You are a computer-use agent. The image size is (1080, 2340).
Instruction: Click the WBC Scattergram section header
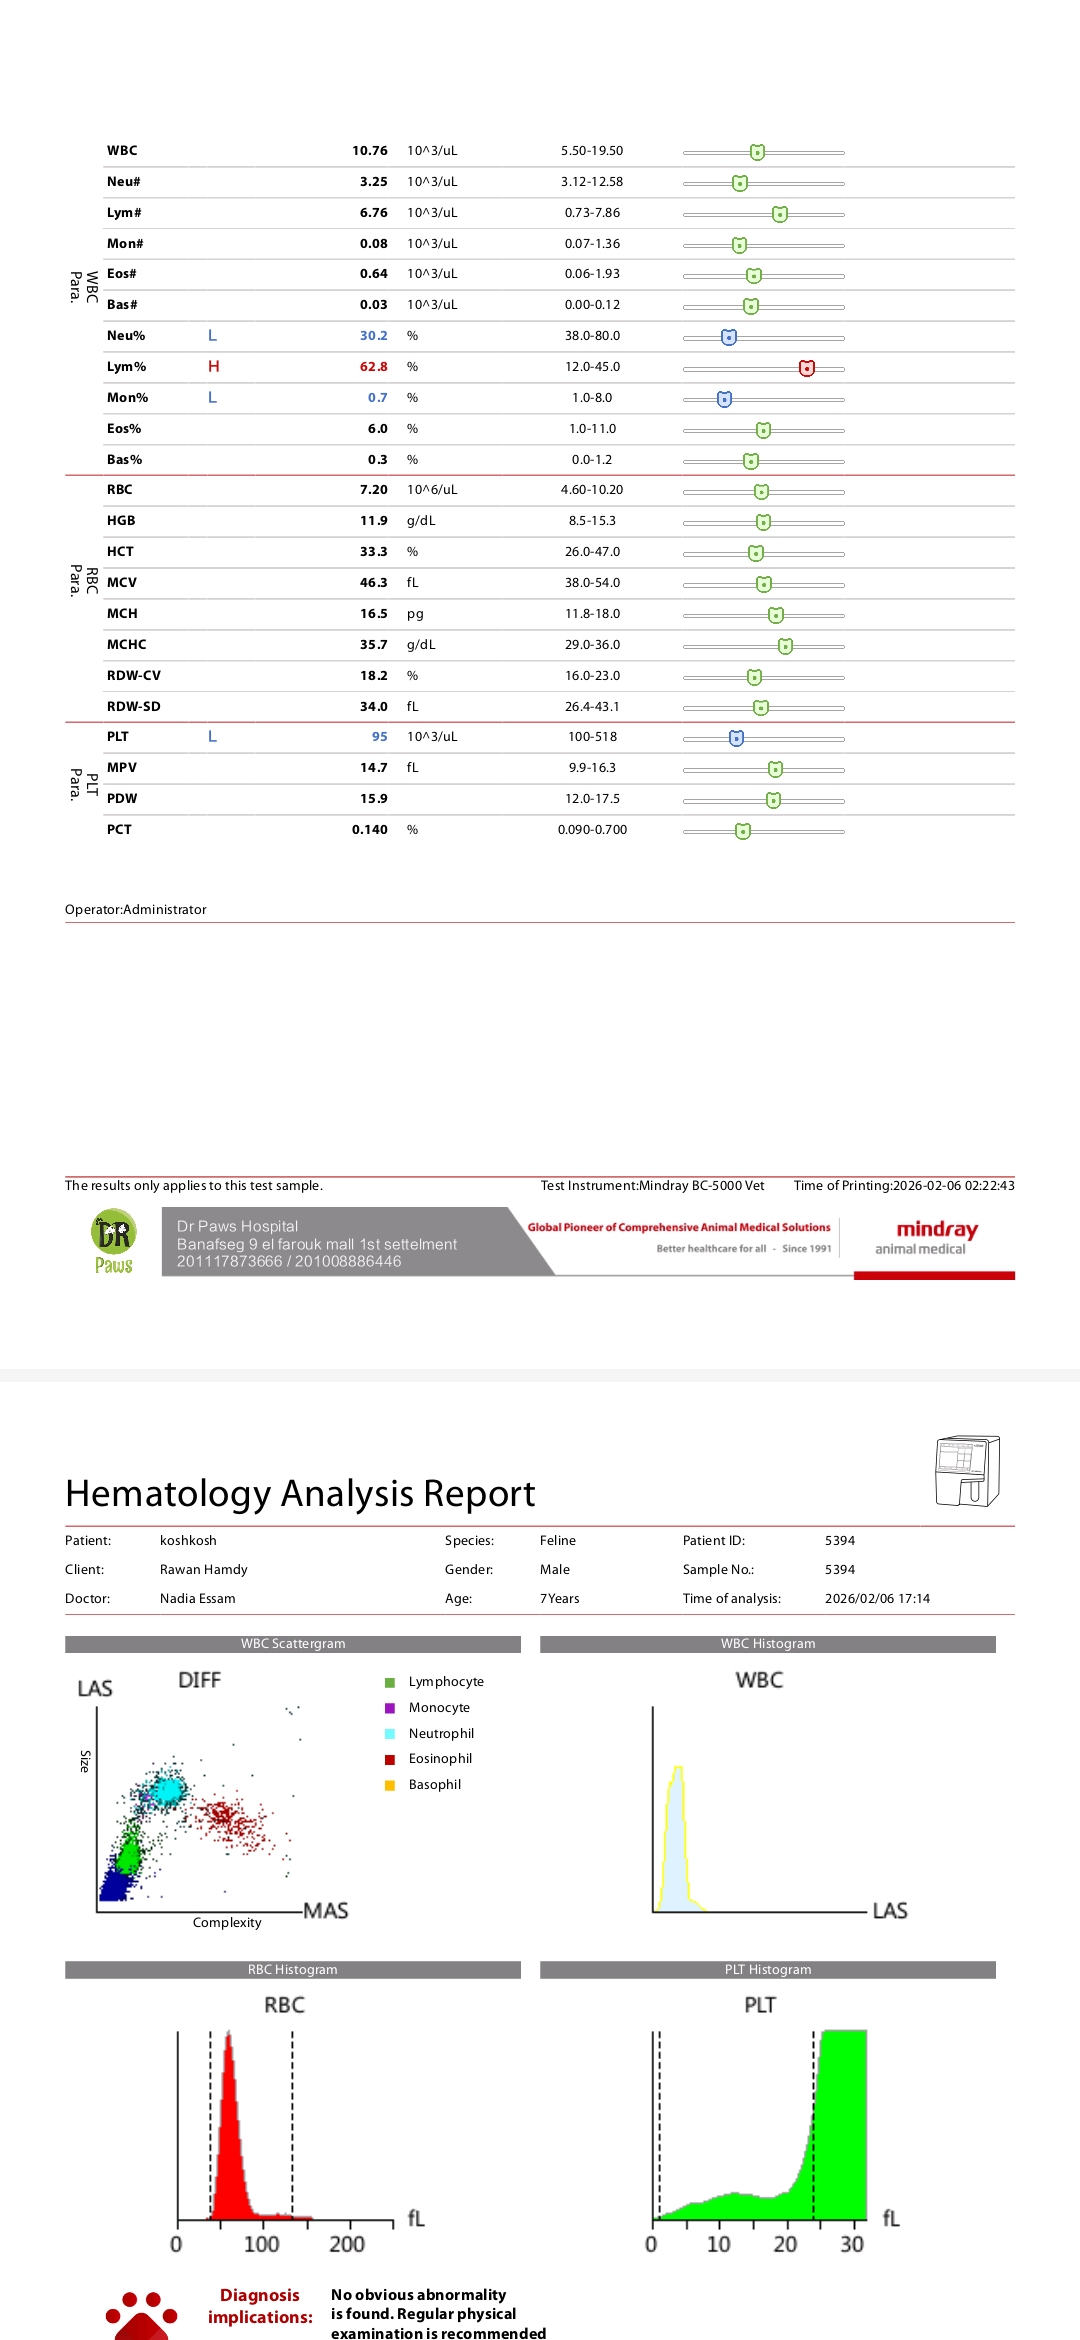pyautogui.click(x=292, y=1644)
